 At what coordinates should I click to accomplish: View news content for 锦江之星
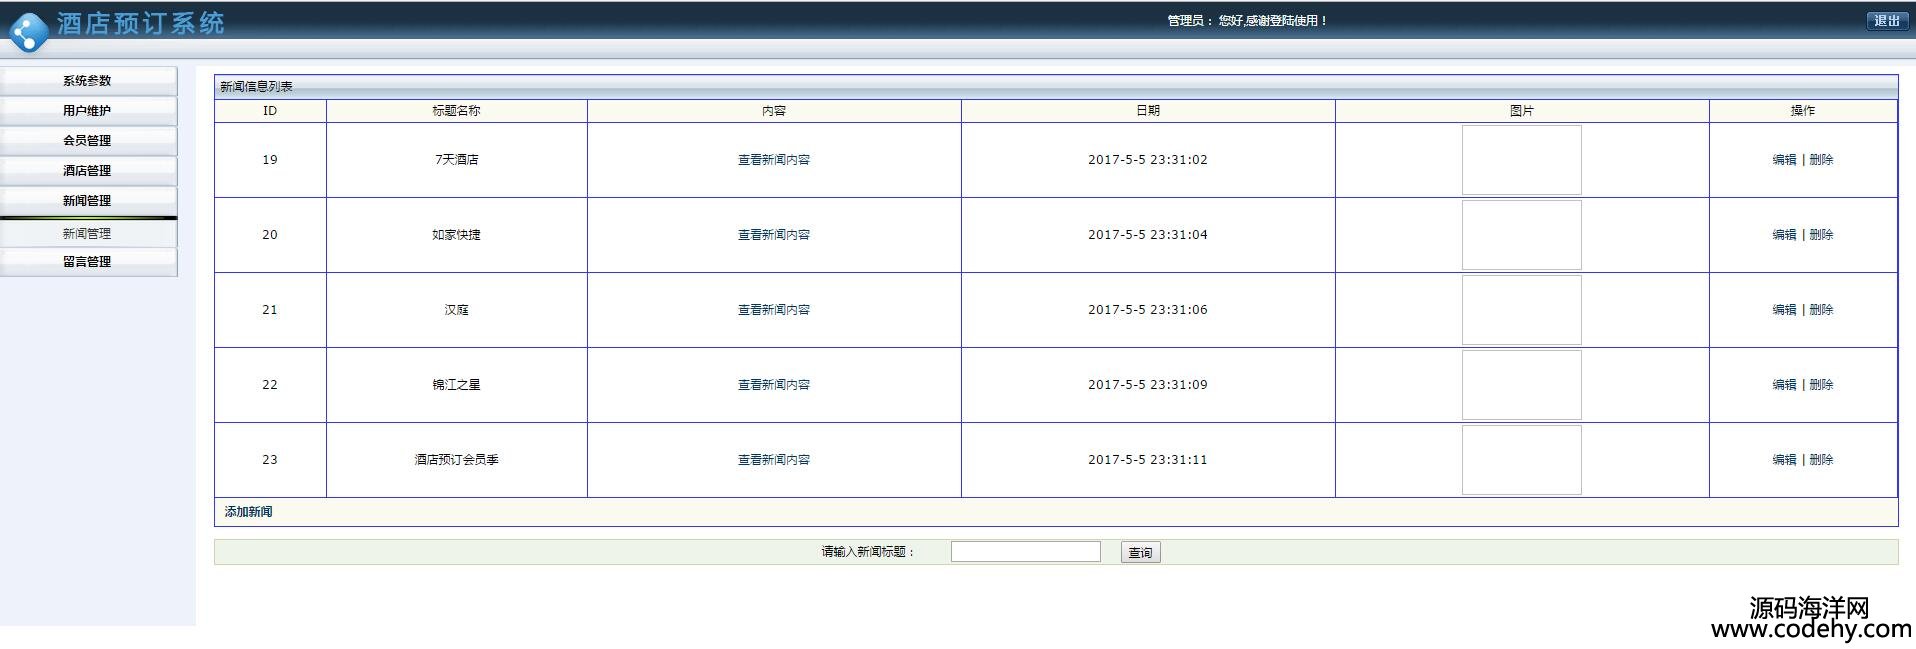point(774,385)
